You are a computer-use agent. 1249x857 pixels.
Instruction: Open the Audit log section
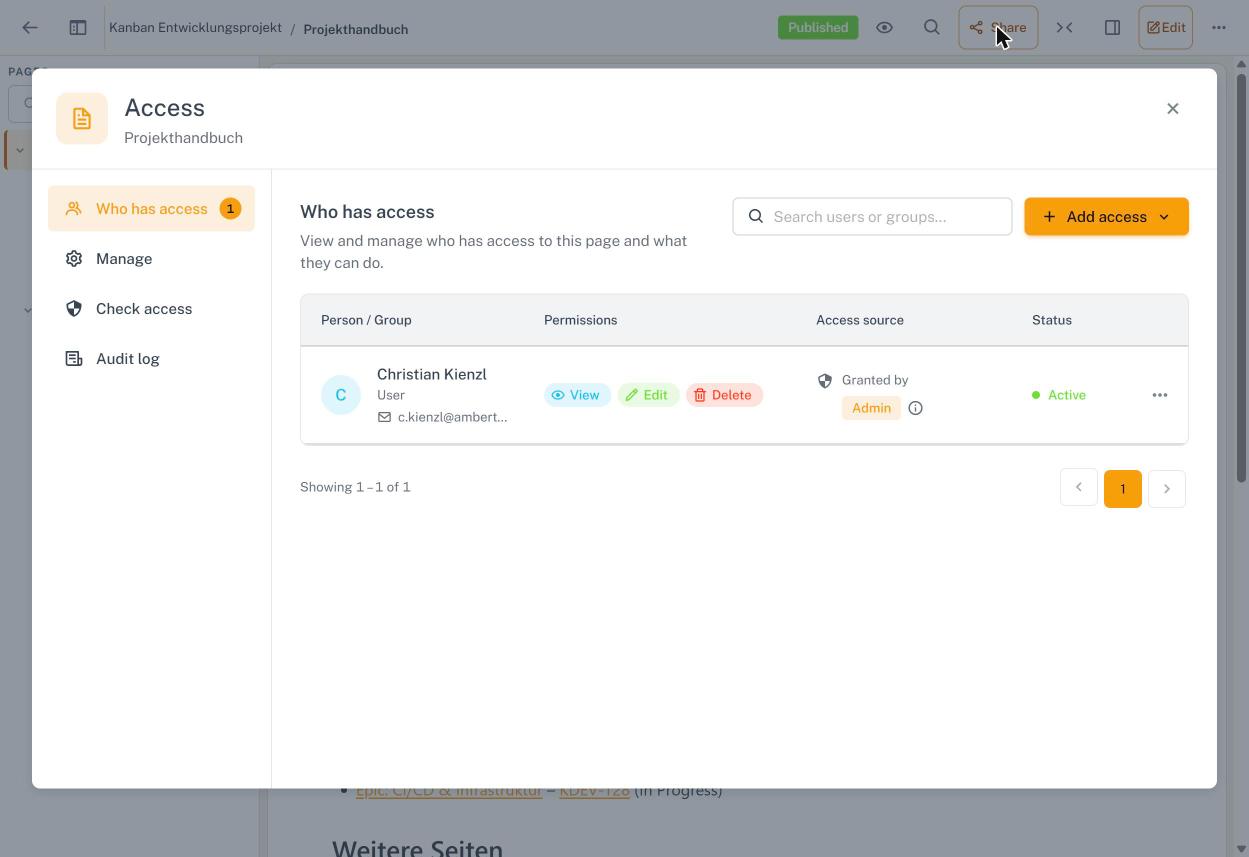coord(151,359)
